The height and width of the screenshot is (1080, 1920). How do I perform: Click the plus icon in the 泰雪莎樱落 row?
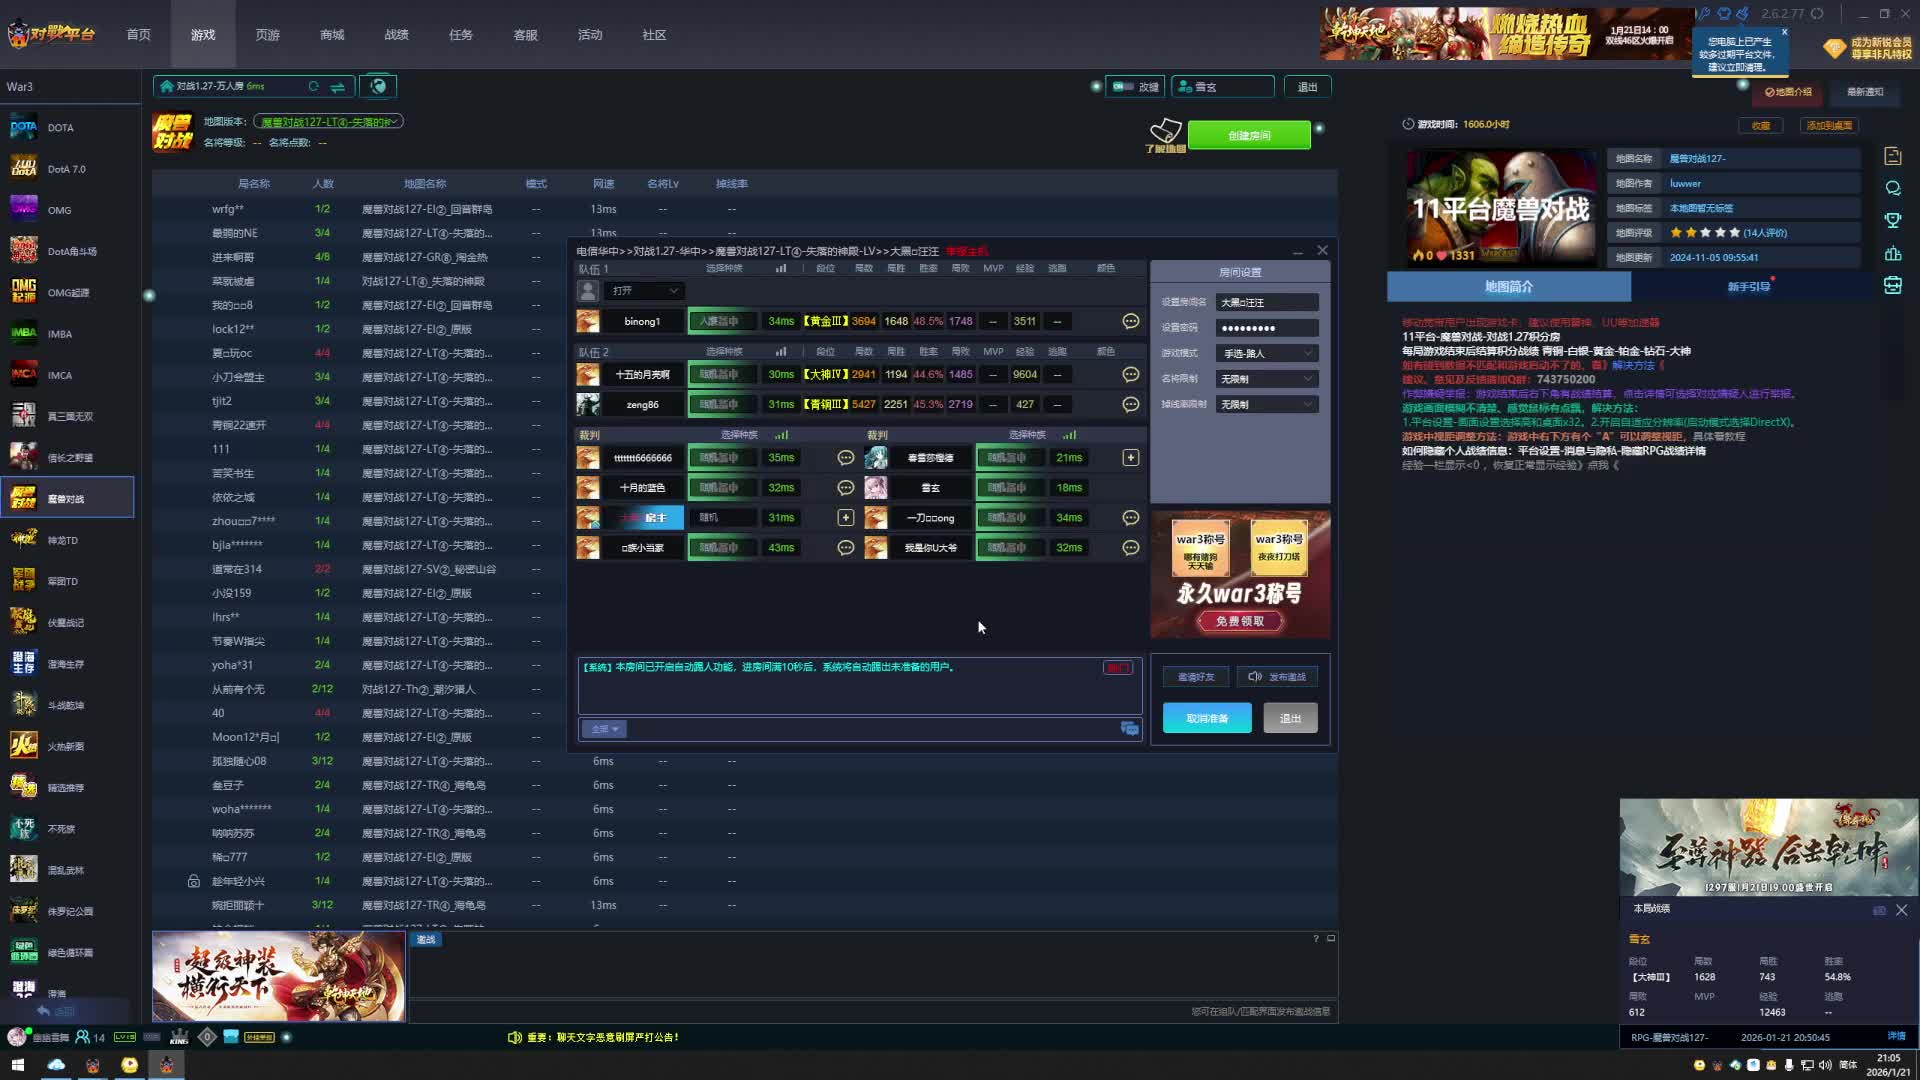pyautogui.click(x=1130, y=457)
